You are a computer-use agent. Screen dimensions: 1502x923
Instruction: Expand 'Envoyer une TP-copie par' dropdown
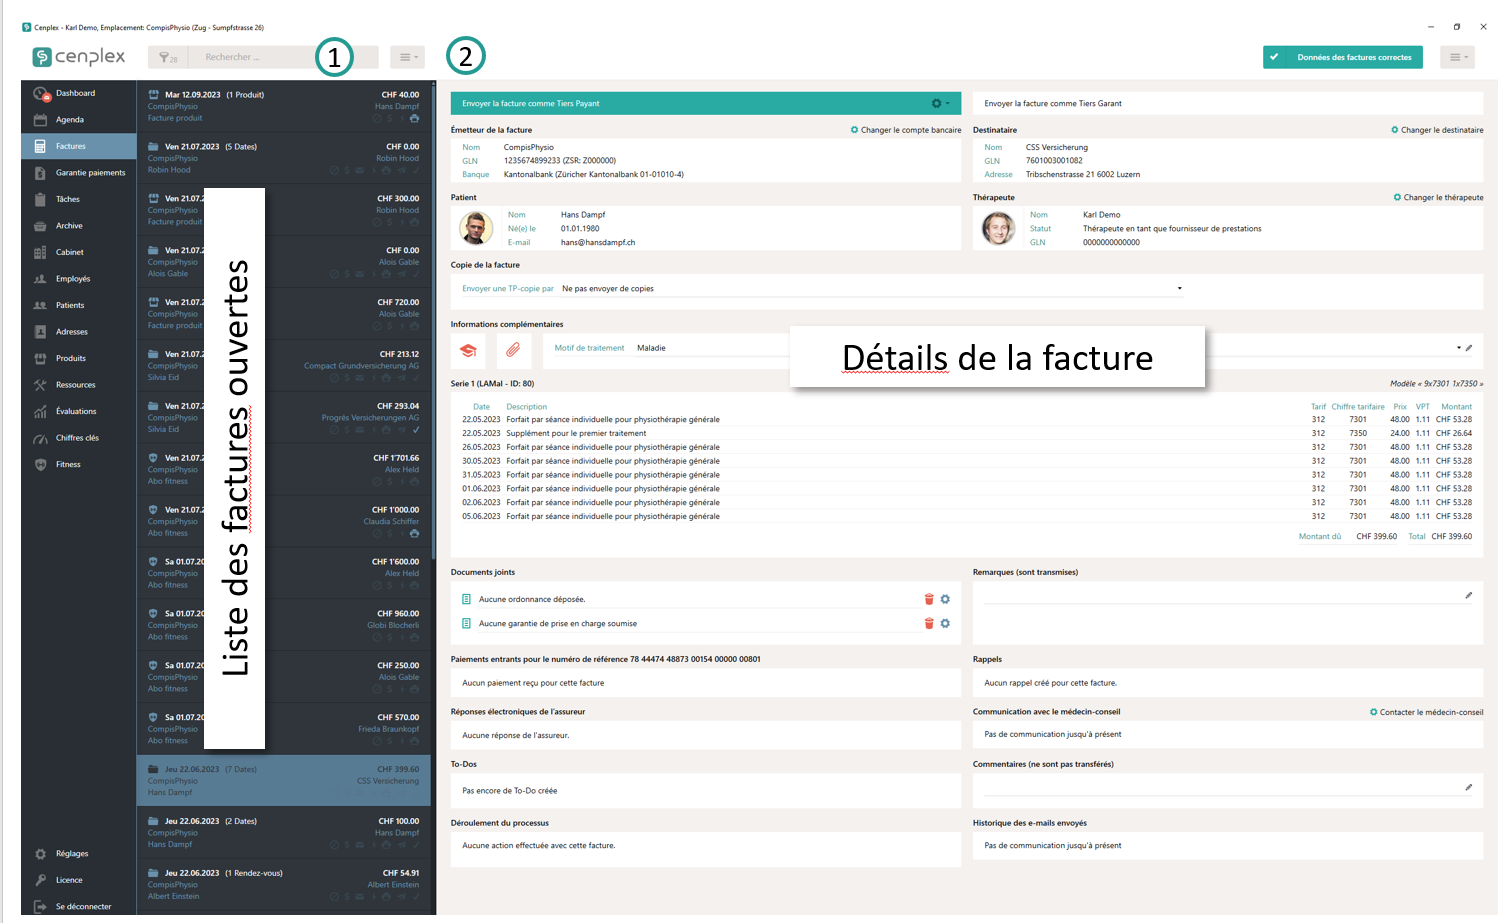click(x=1179, y=288)
